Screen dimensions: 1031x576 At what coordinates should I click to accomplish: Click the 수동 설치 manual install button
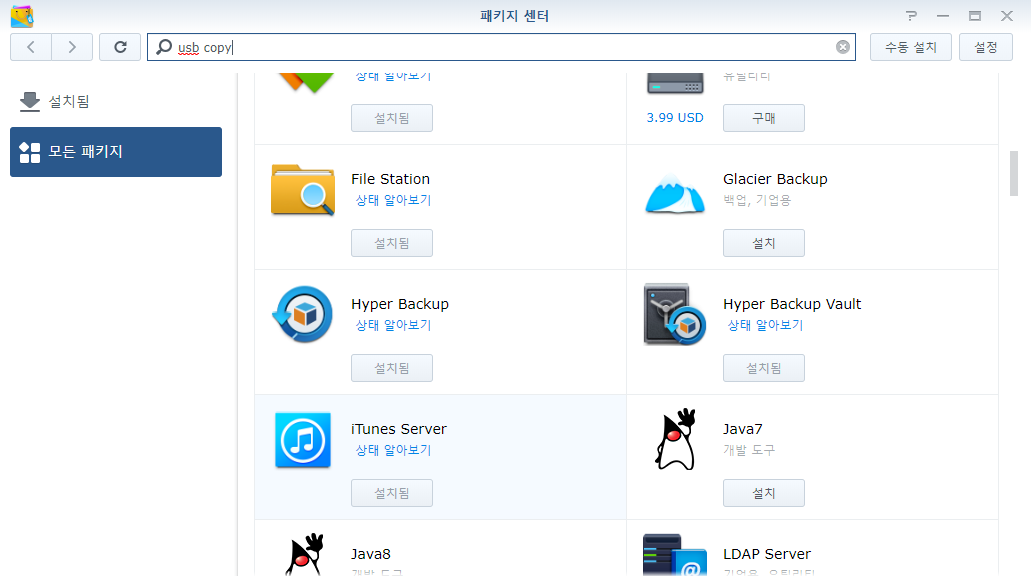point(910,47)
